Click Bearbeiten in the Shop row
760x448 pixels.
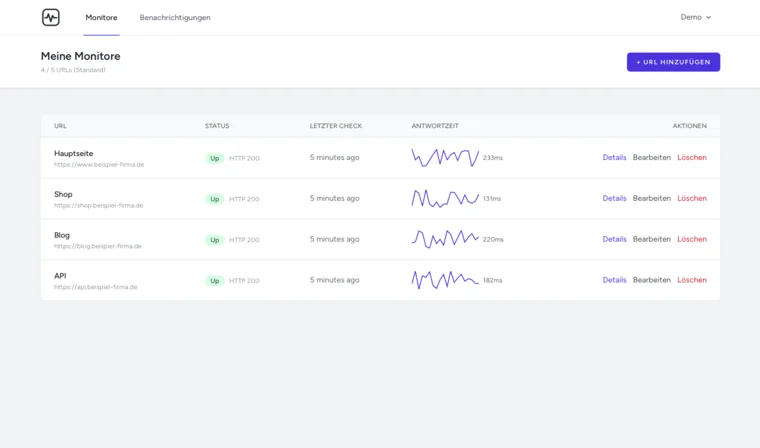point(651,198)
